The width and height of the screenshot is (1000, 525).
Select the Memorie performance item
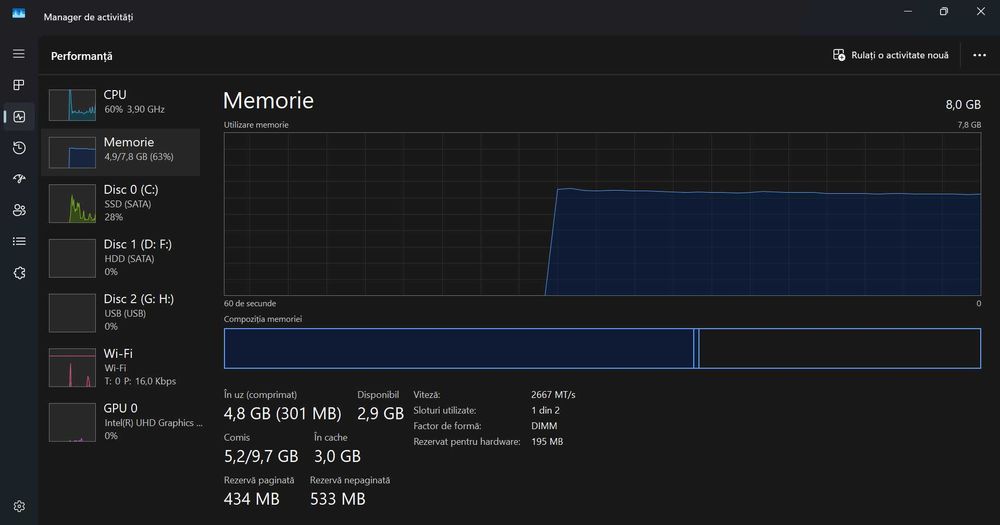coord(122,150)
